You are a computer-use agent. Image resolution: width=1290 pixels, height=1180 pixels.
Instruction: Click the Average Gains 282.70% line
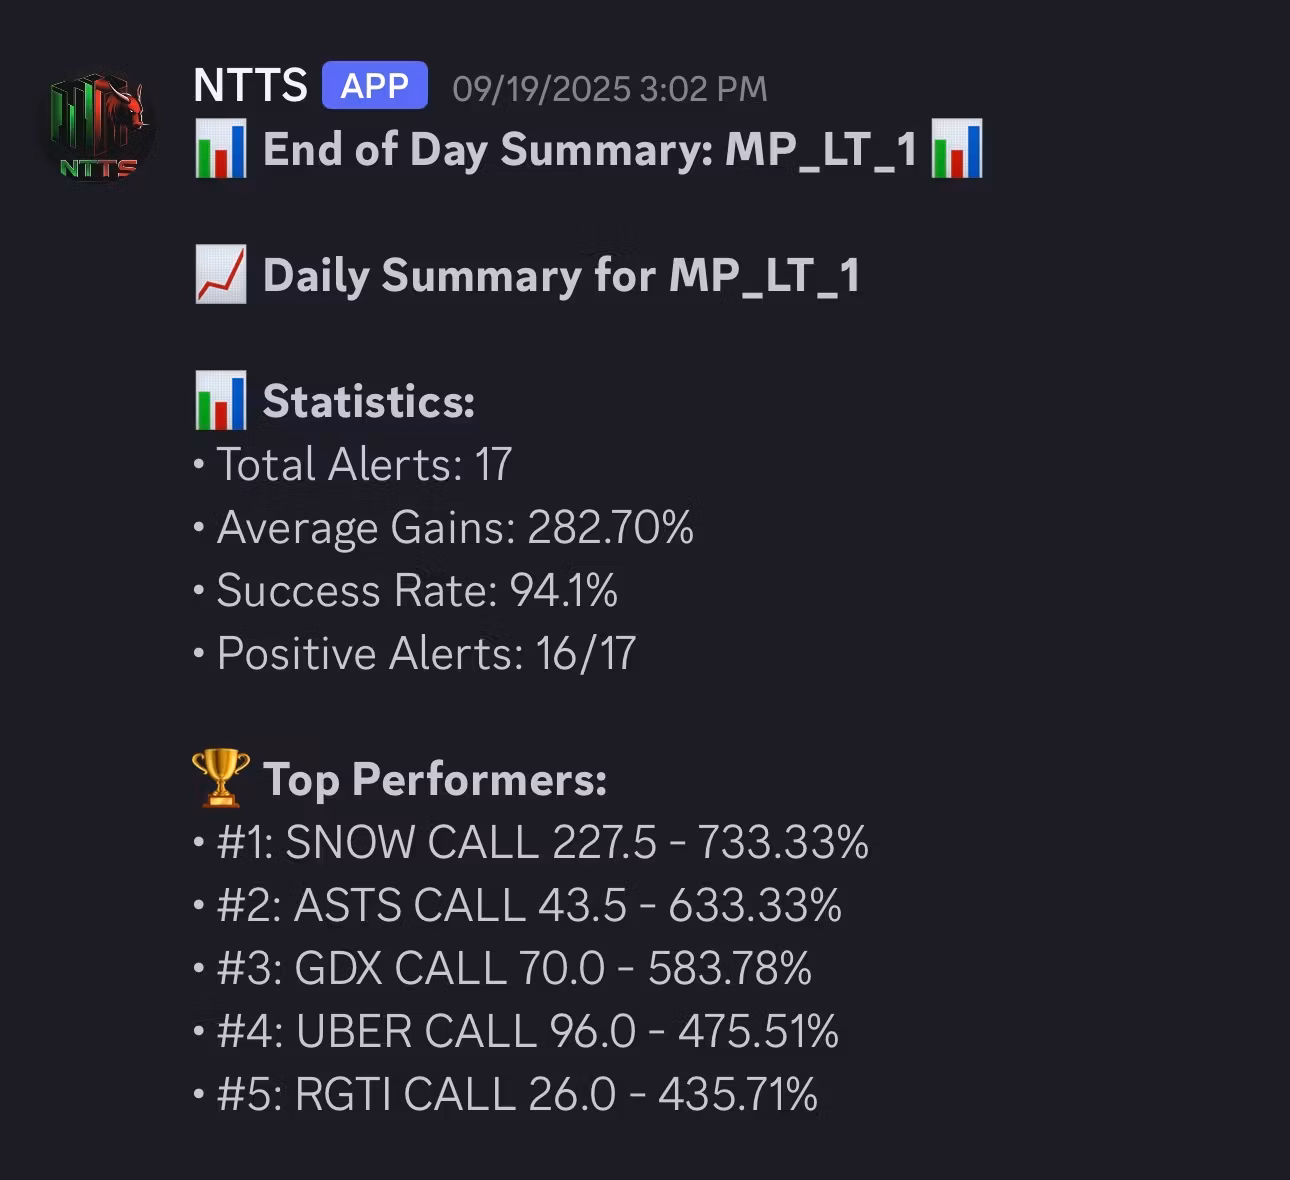(x=455, y=528)
